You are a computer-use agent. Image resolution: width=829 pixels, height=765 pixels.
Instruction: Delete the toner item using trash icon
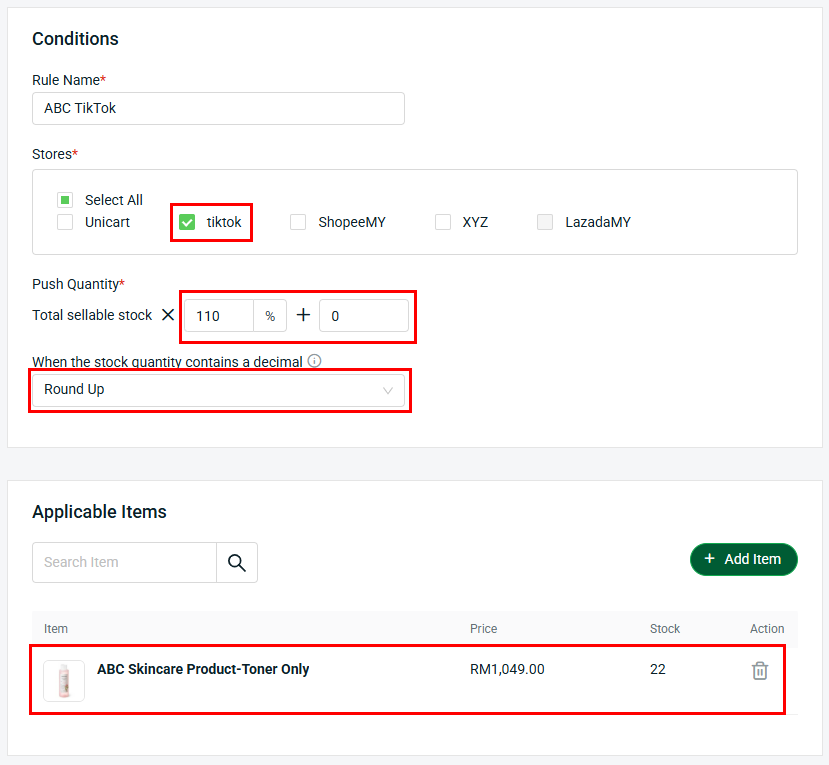click(x=760, y=671)
